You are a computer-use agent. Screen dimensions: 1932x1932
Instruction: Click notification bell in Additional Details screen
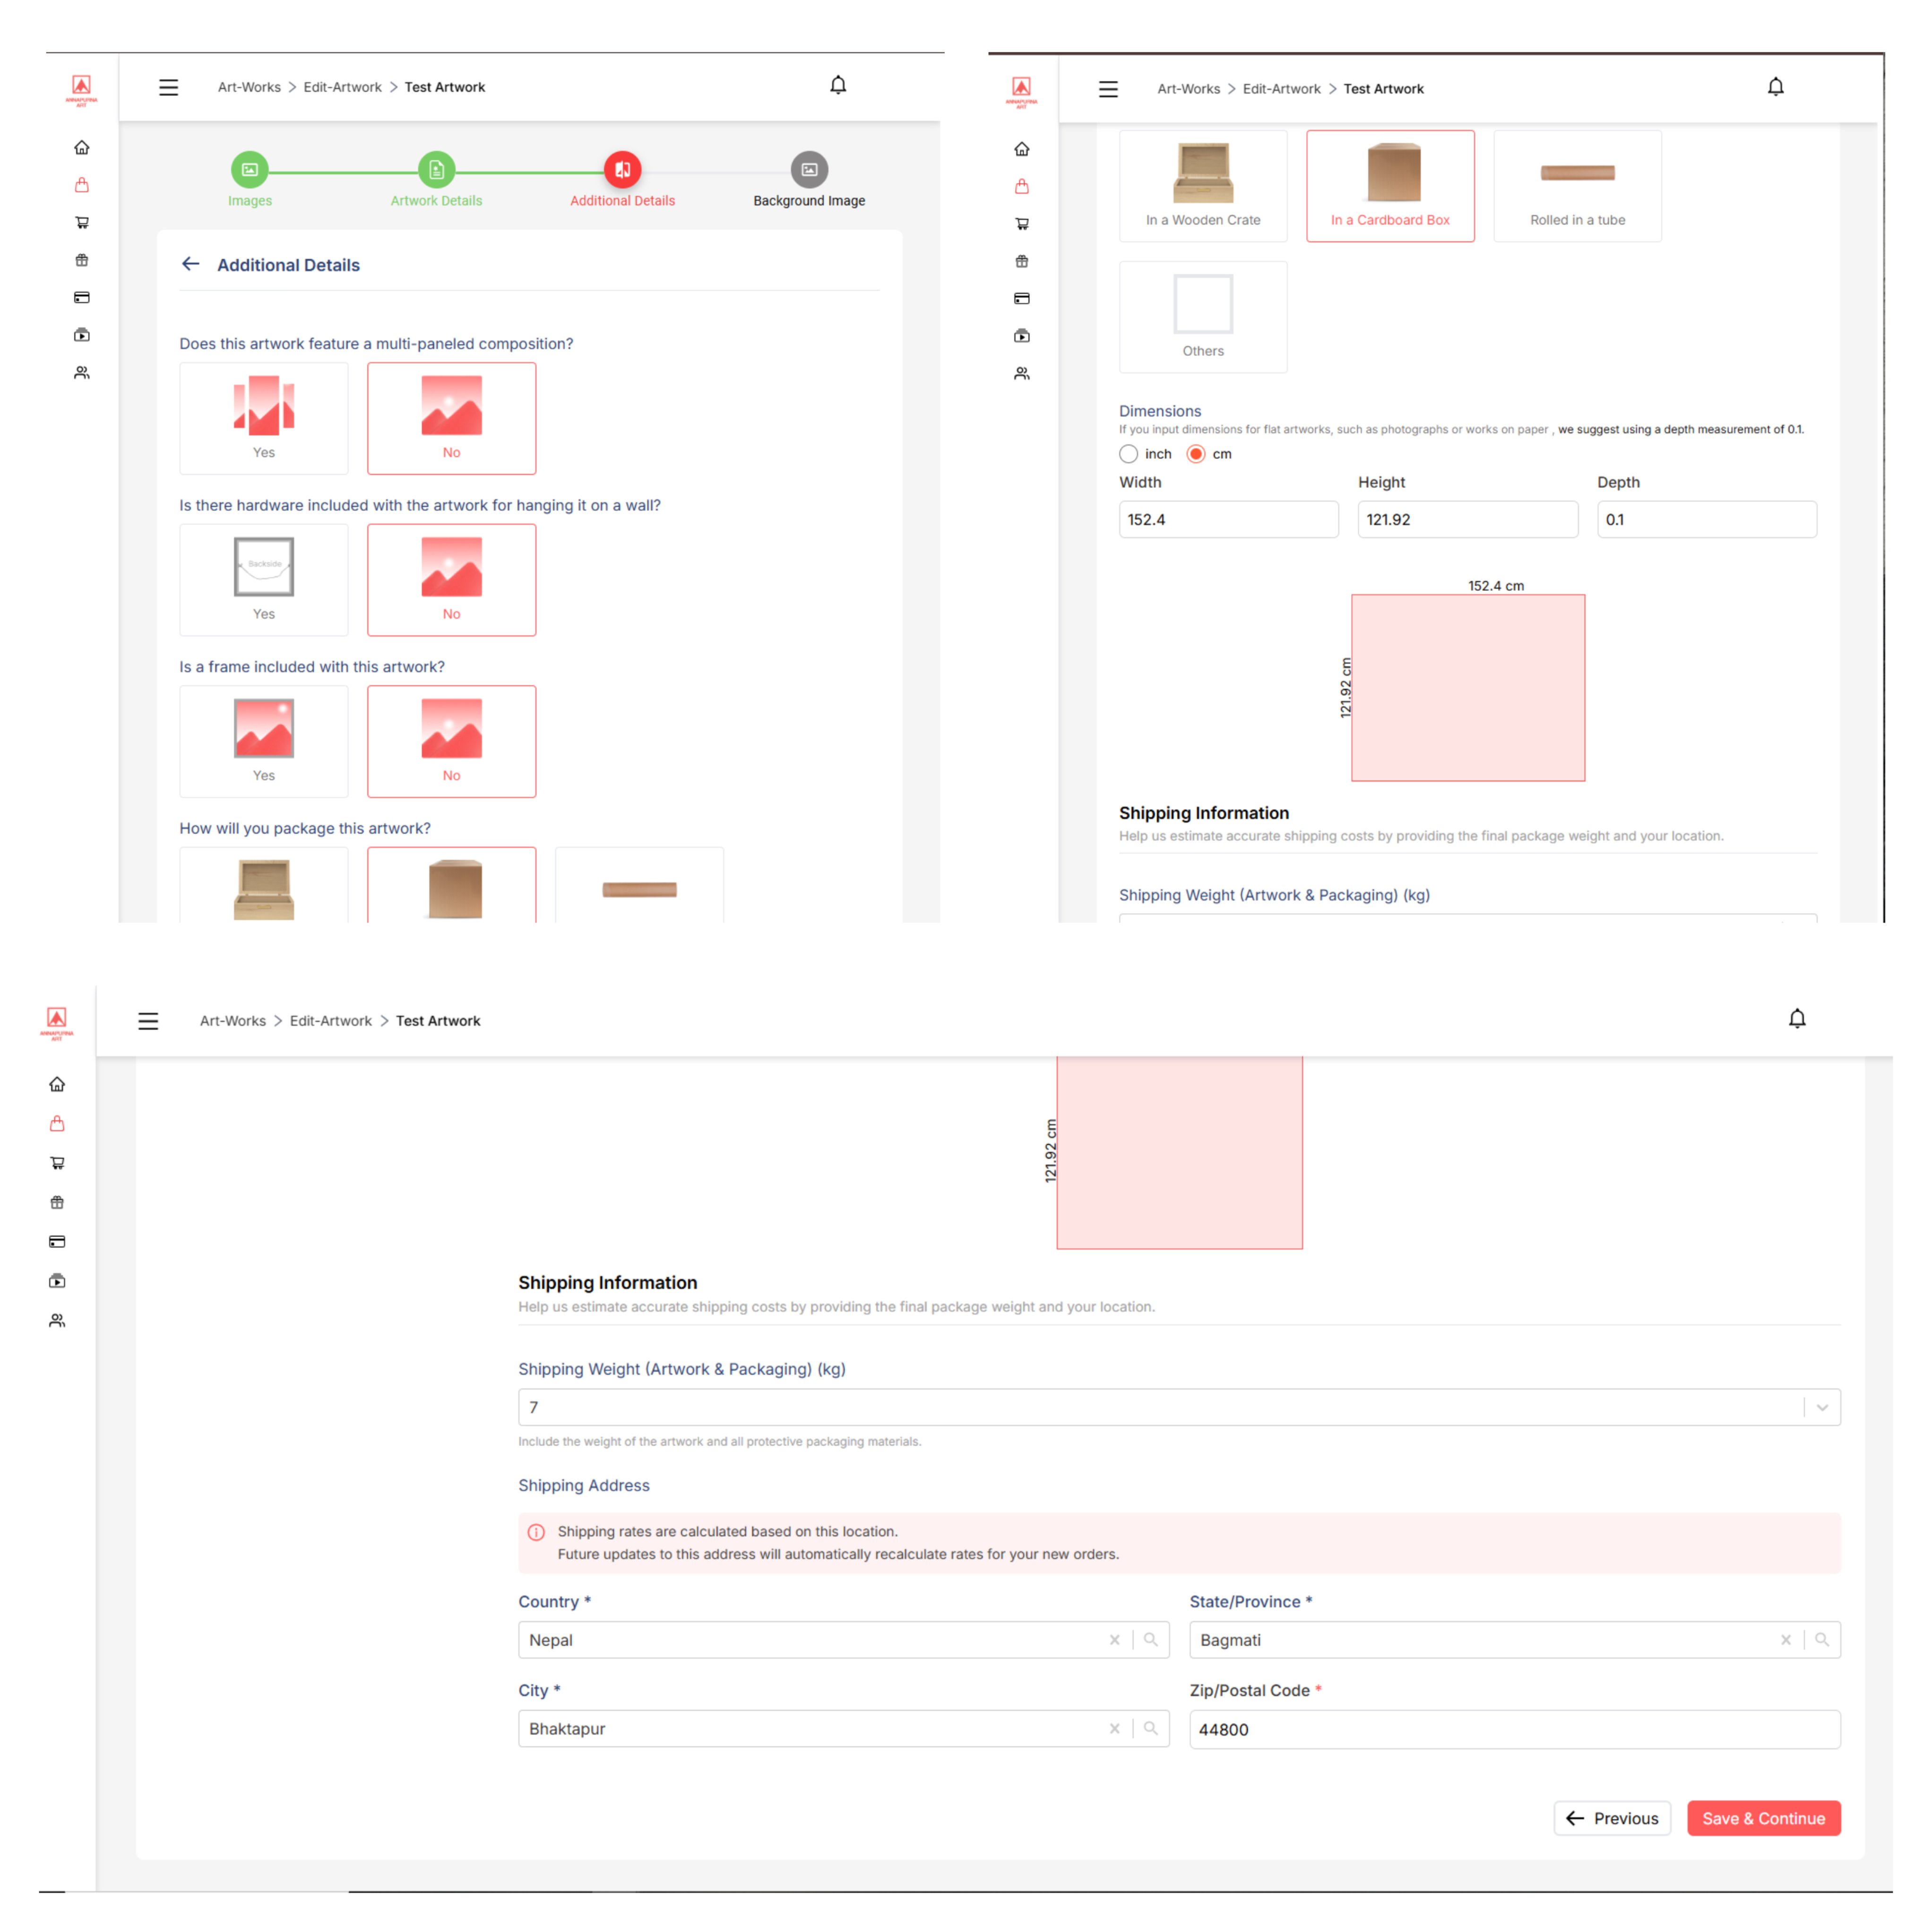pos(838,85)
